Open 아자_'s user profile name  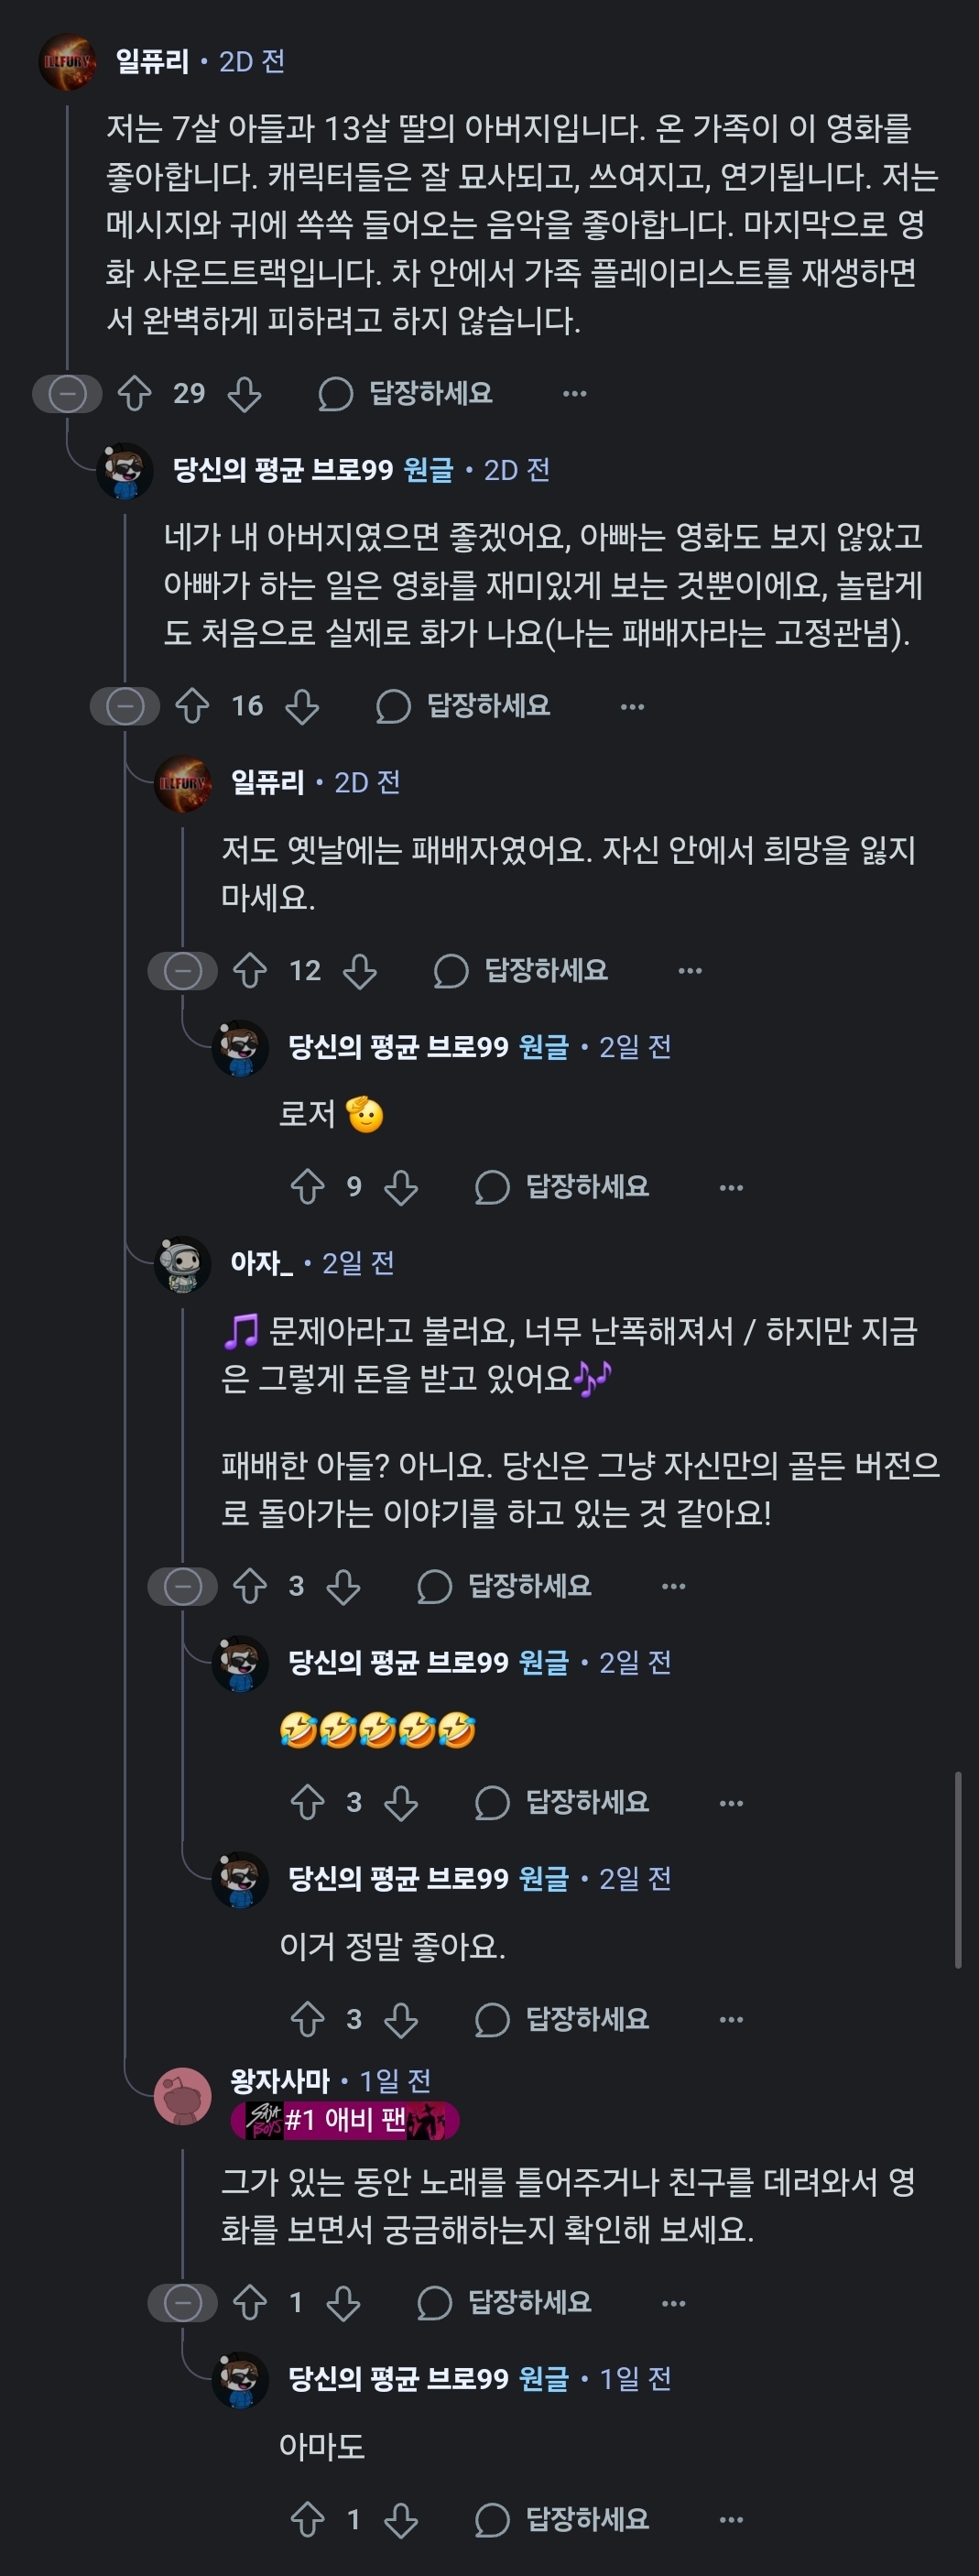[x=262, y=1263]
